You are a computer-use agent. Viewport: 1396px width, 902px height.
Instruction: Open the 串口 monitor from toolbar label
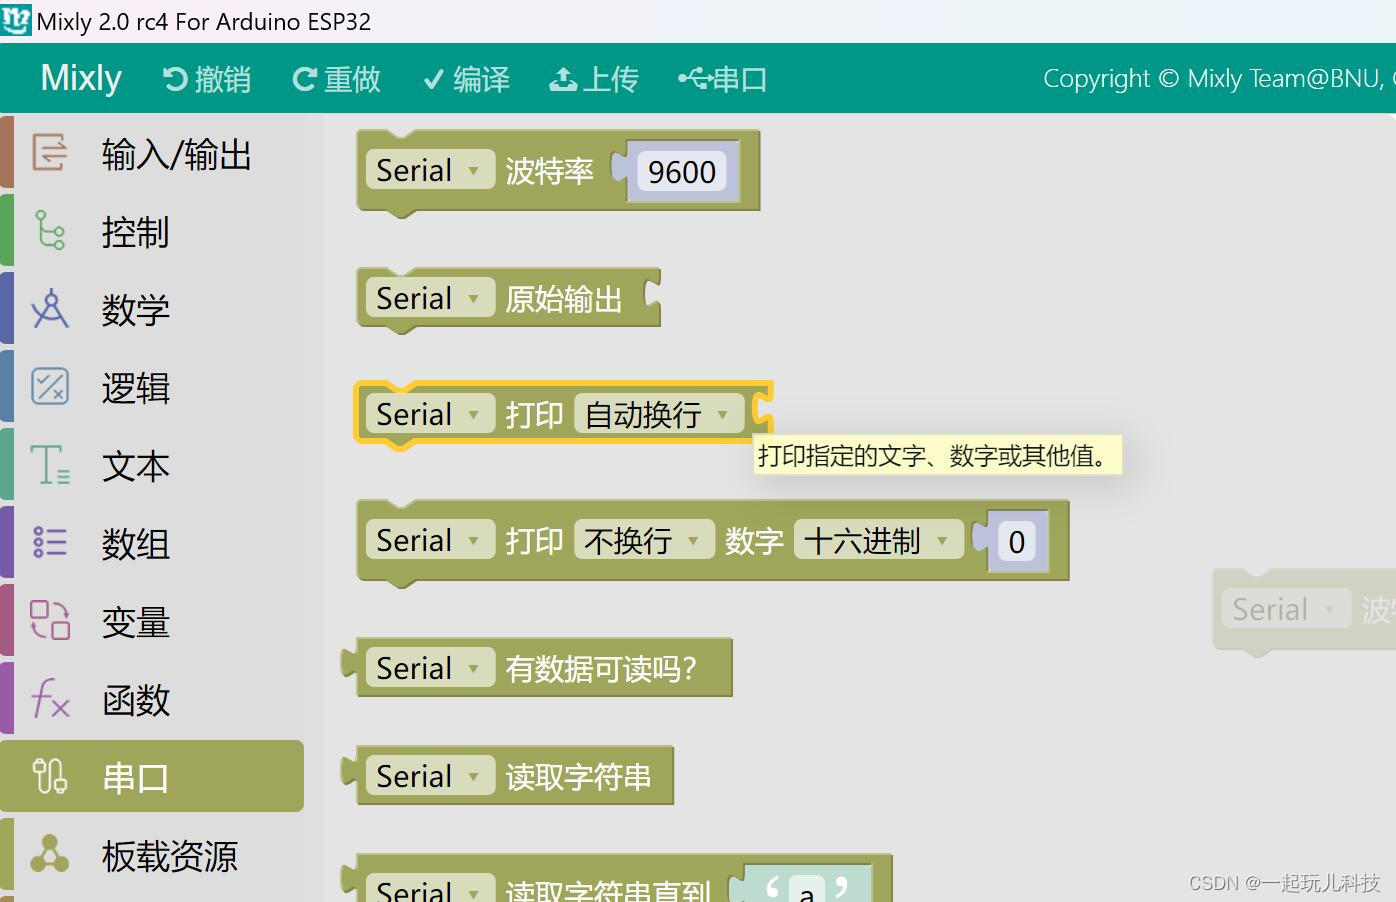click(x=739, y=79)
